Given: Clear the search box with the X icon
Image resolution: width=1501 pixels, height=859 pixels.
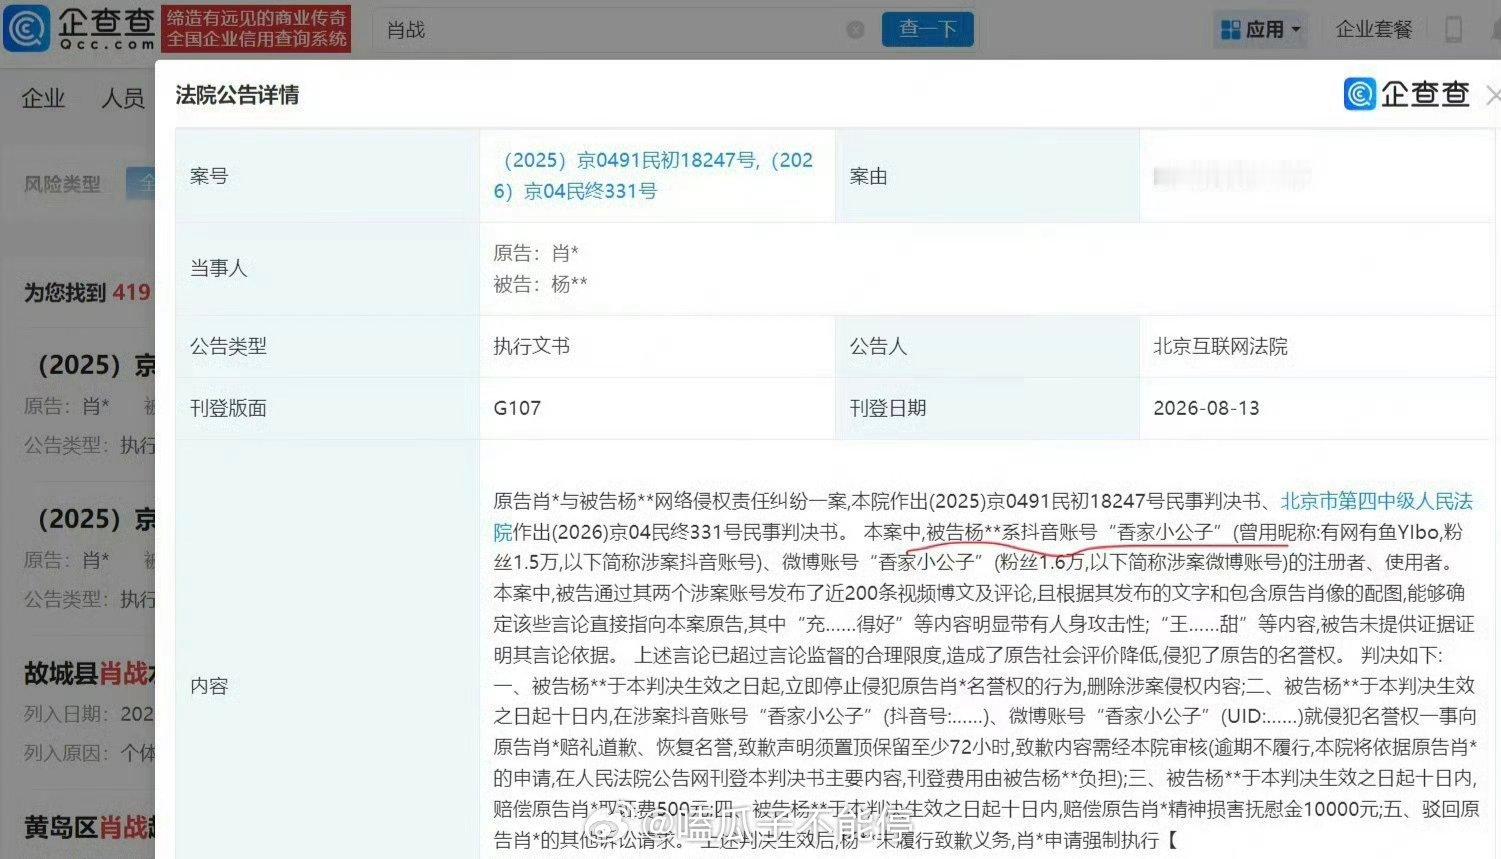Looking at the screenshot, I should click(x=855, y=30).
